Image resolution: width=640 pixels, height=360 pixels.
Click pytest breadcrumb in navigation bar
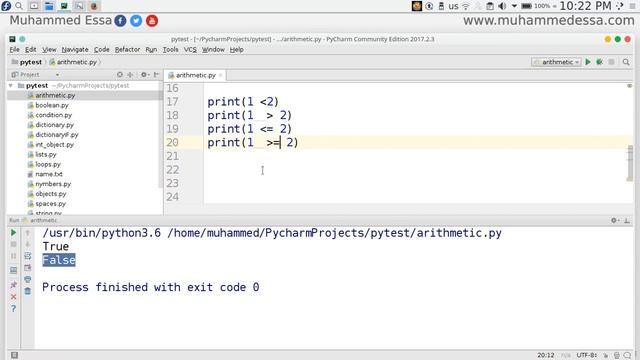tap(27, 62)
